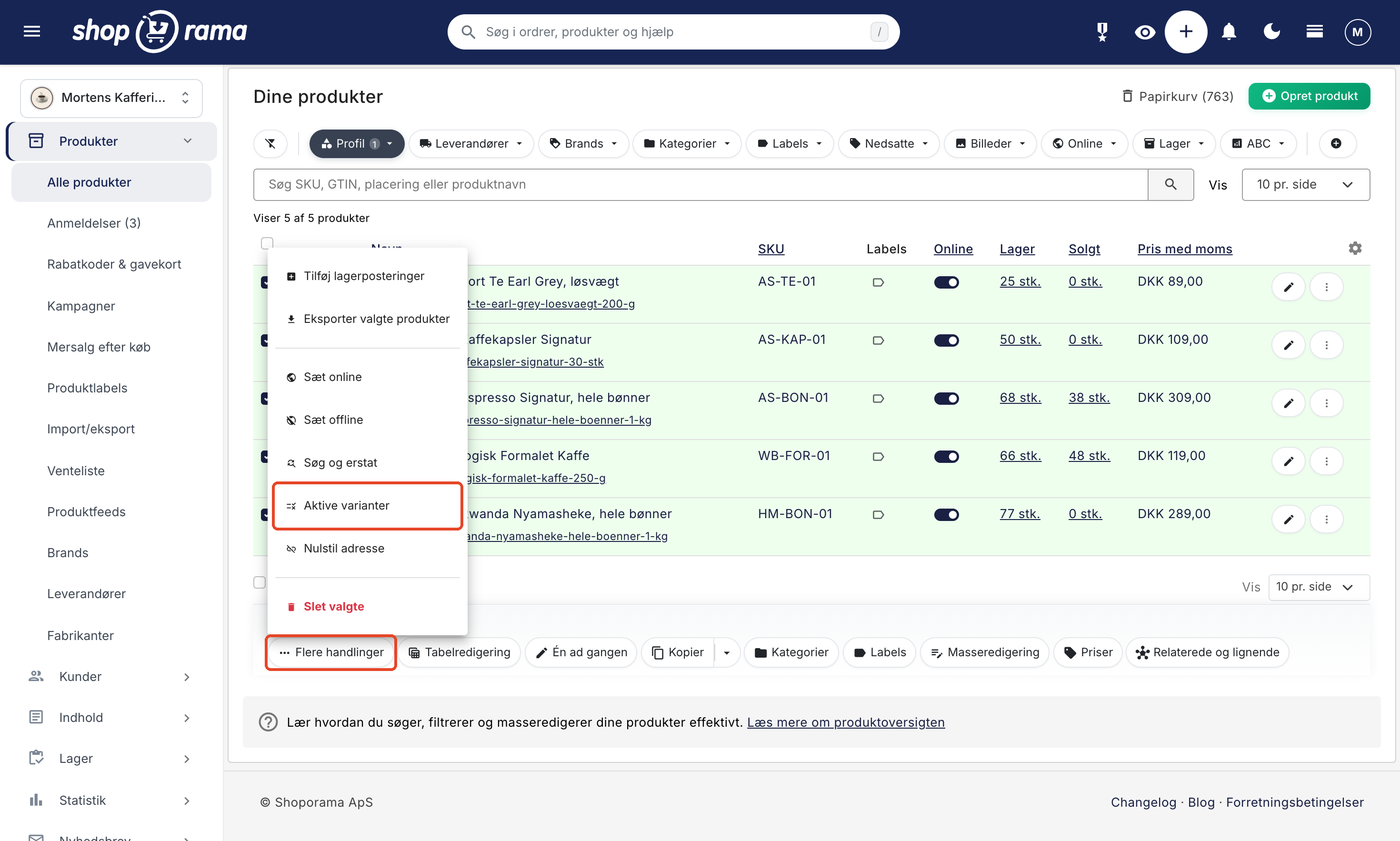Open the user avatar M menu
Screen dimensions: 1400x841
1357,32
